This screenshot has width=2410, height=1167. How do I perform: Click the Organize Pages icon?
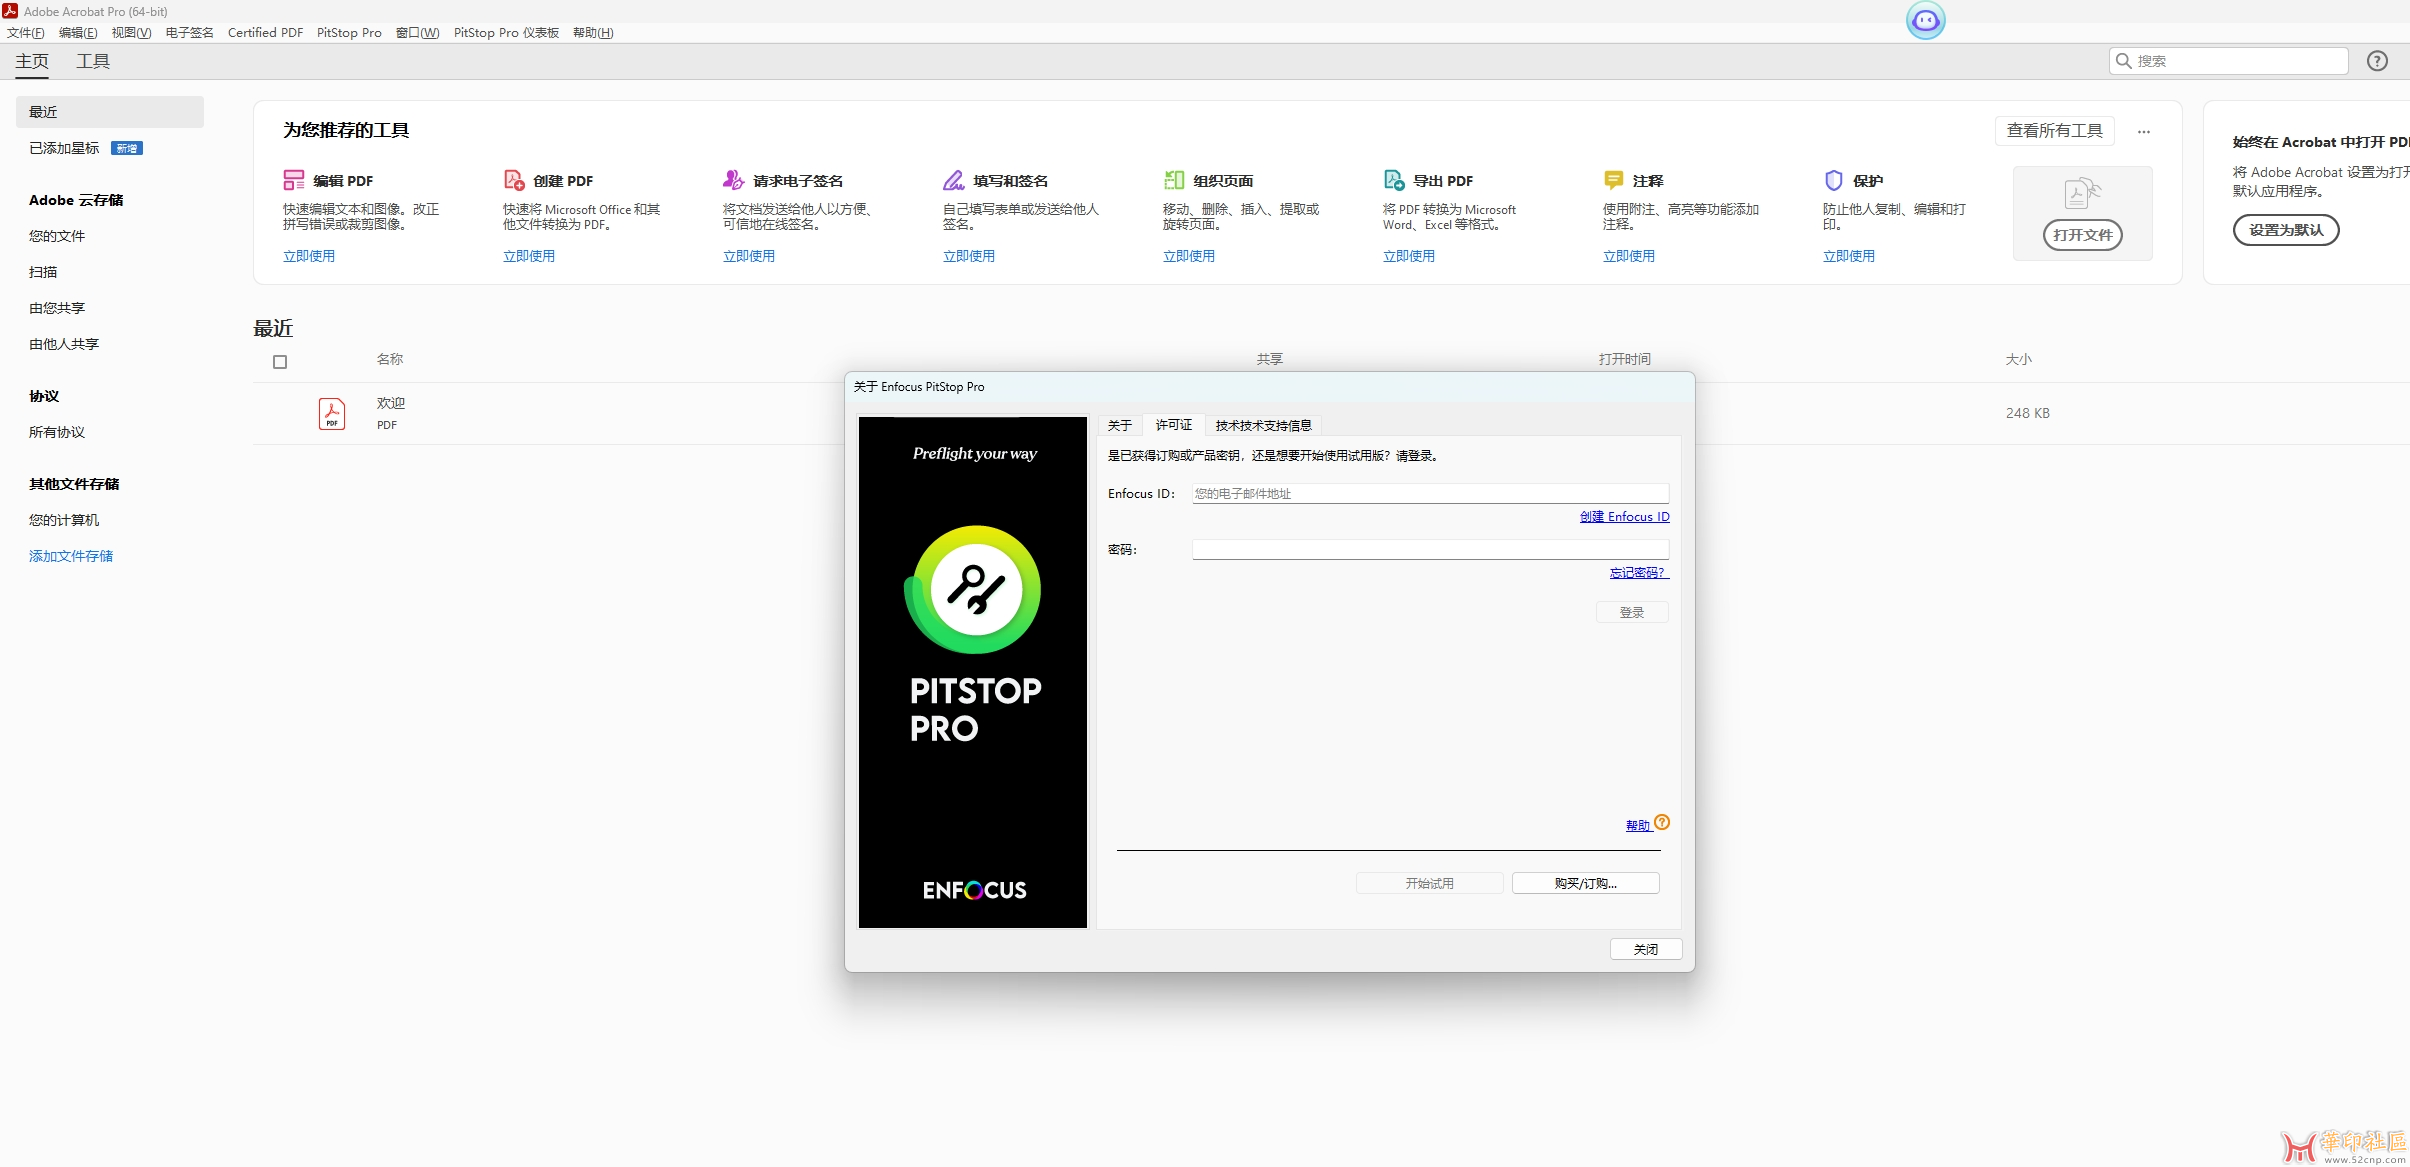click(x=1174, y=180)
